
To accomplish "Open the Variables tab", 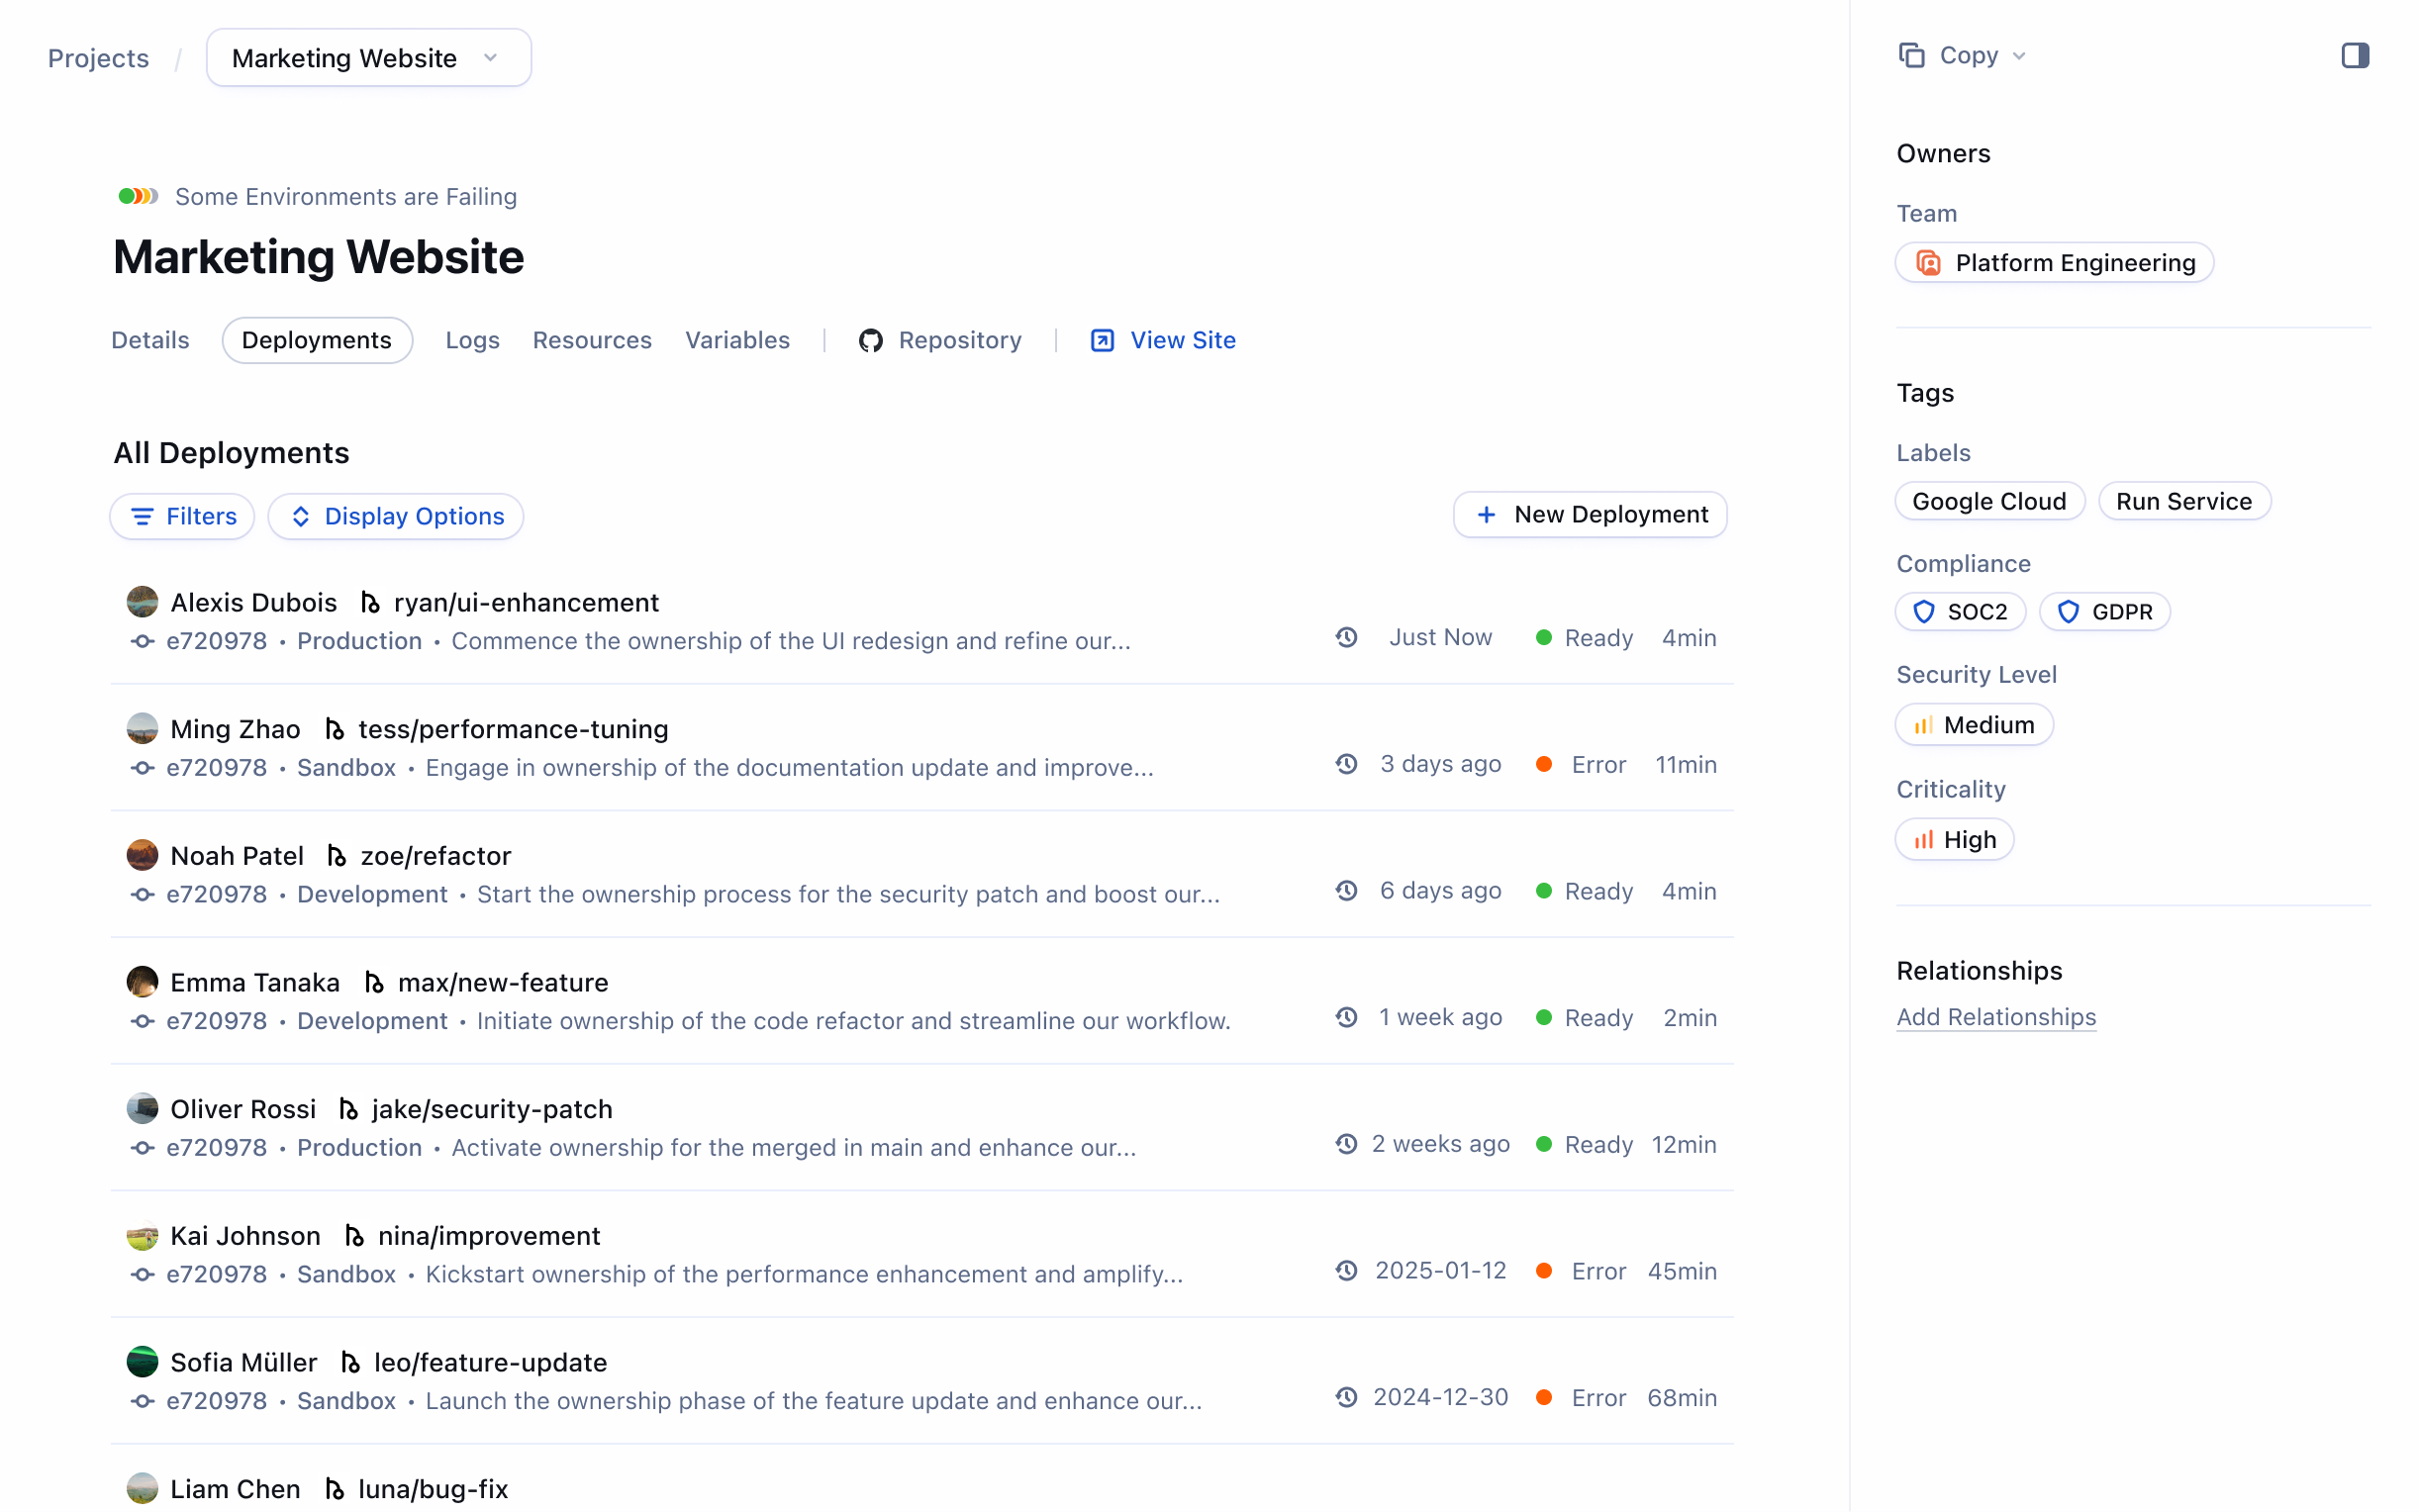I will click(737, 340).
